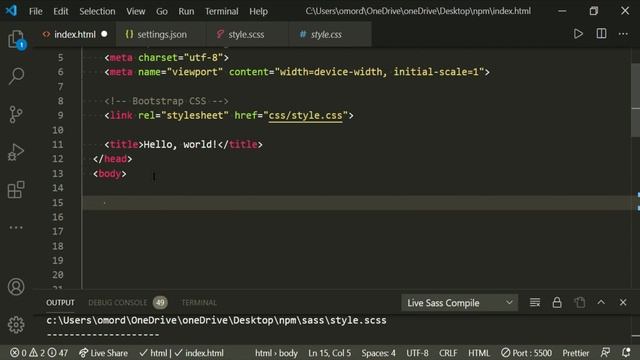This screenshot has width=640, height=360.
Task: Select Live Sass Compile output channel dropdown
Action: pyautogui.click(x=460, y=303)
